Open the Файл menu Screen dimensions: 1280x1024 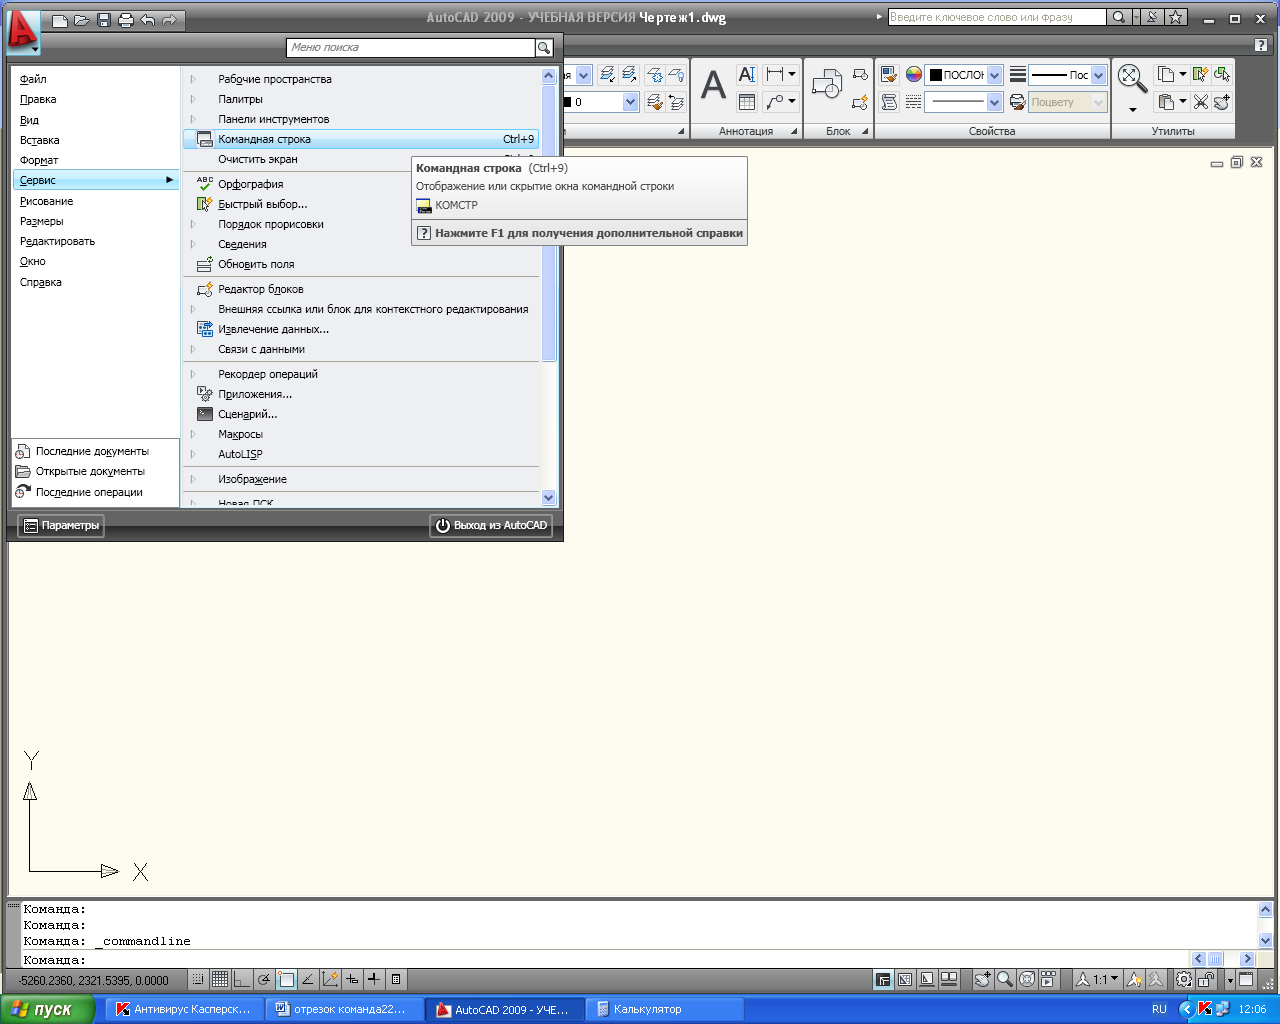(33, 79)
